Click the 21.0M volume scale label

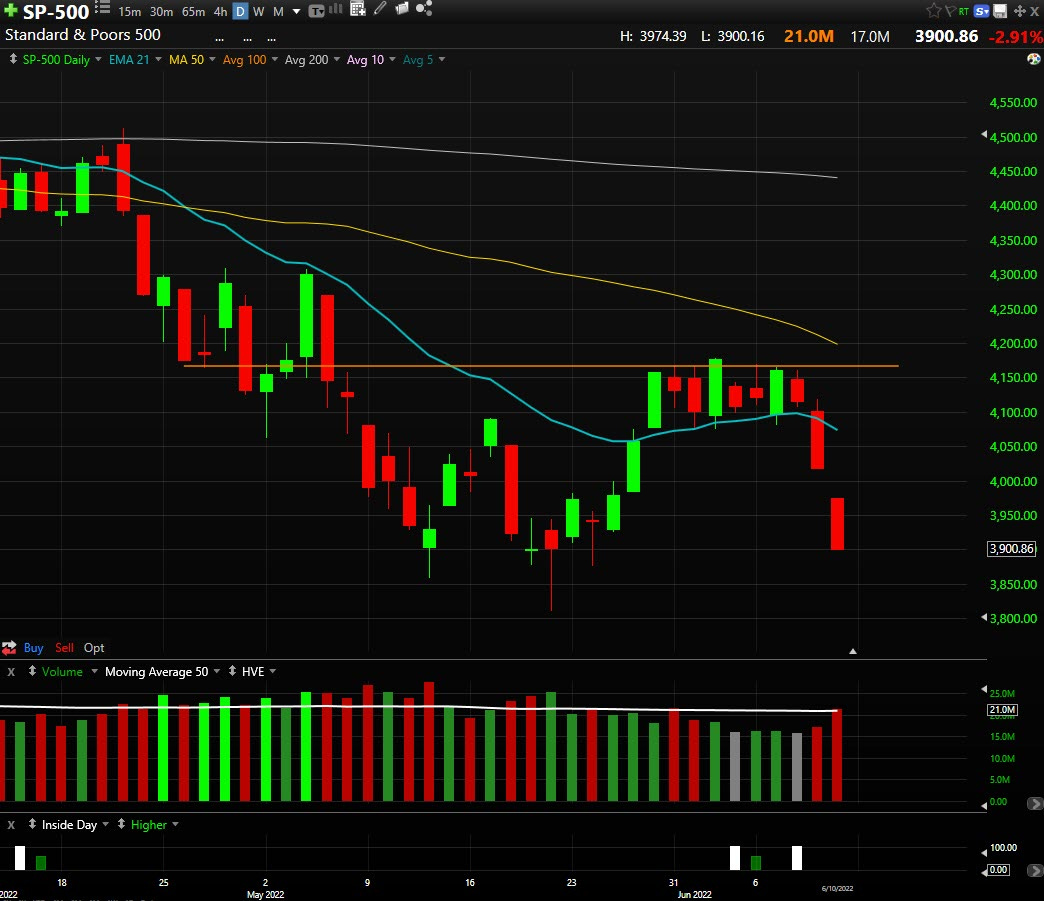1002,710
